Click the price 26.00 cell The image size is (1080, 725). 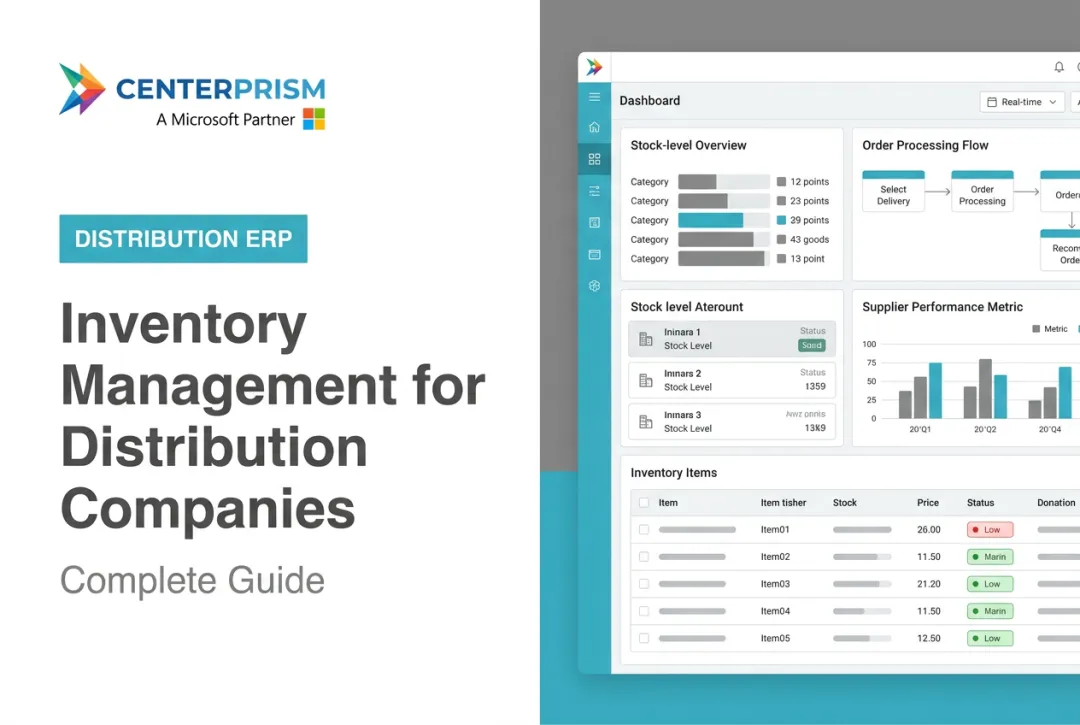[x=928, y=529]
